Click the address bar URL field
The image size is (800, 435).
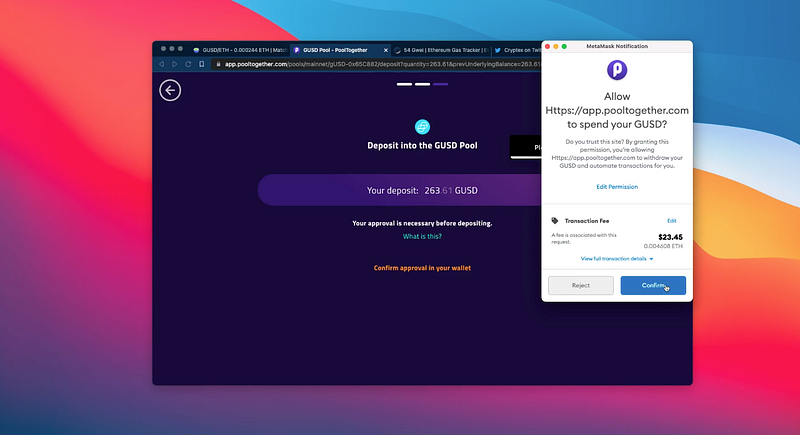(378, 64)
